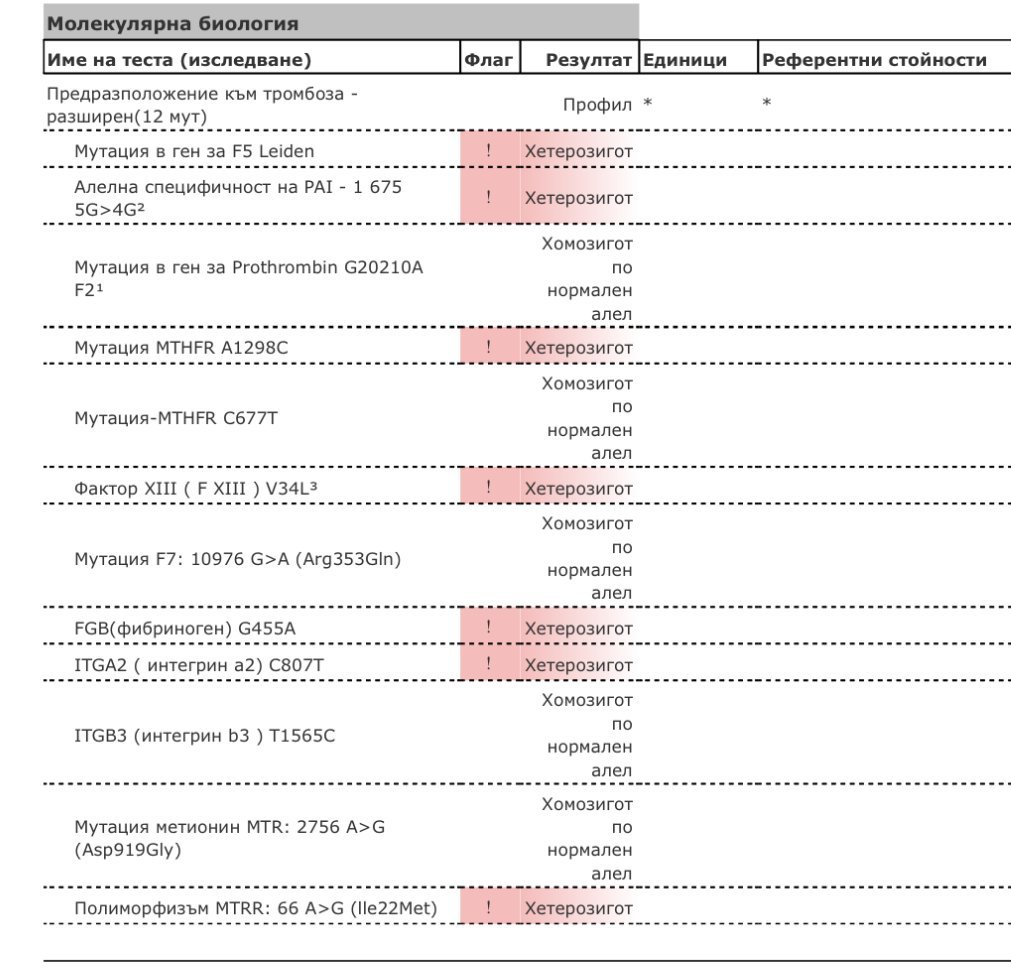Click the flag mark in the PAI-1 675 row
The height and width of the screenshot is (972, 1011).
coord(489,198)
